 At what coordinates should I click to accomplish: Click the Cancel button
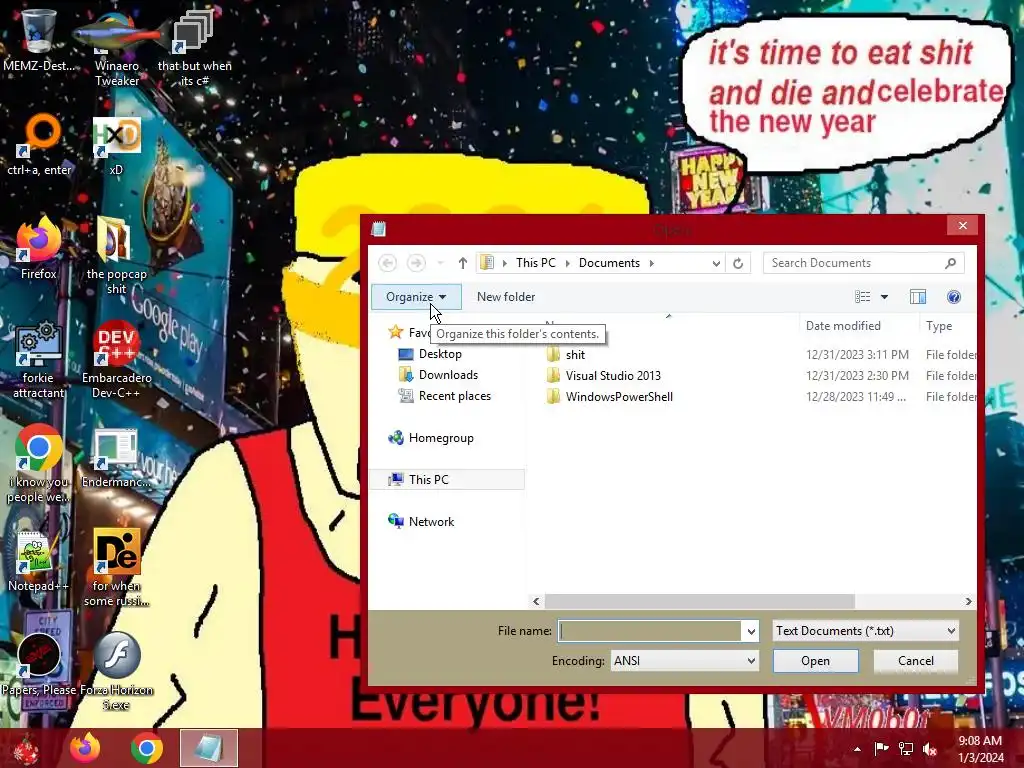pyautogui.click(x=916, y=661)
